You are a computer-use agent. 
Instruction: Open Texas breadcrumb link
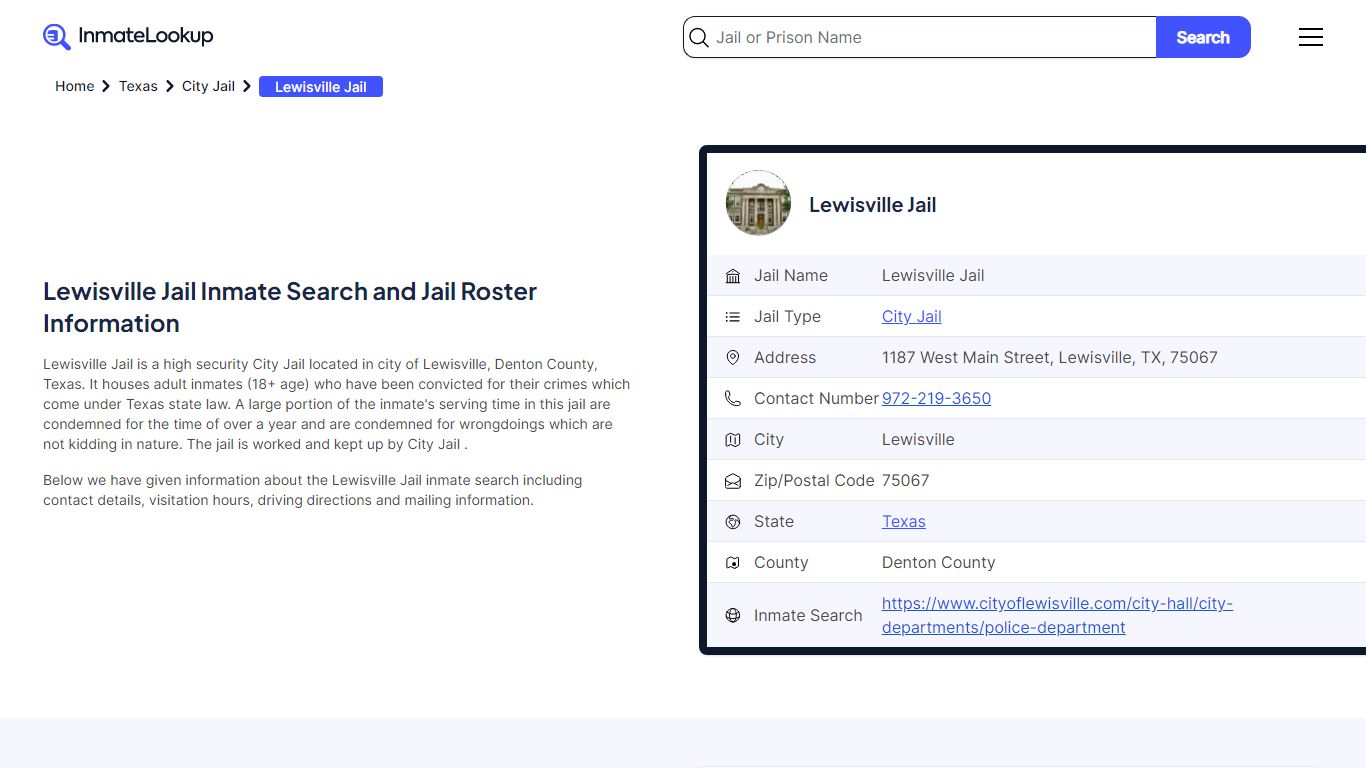138,87
